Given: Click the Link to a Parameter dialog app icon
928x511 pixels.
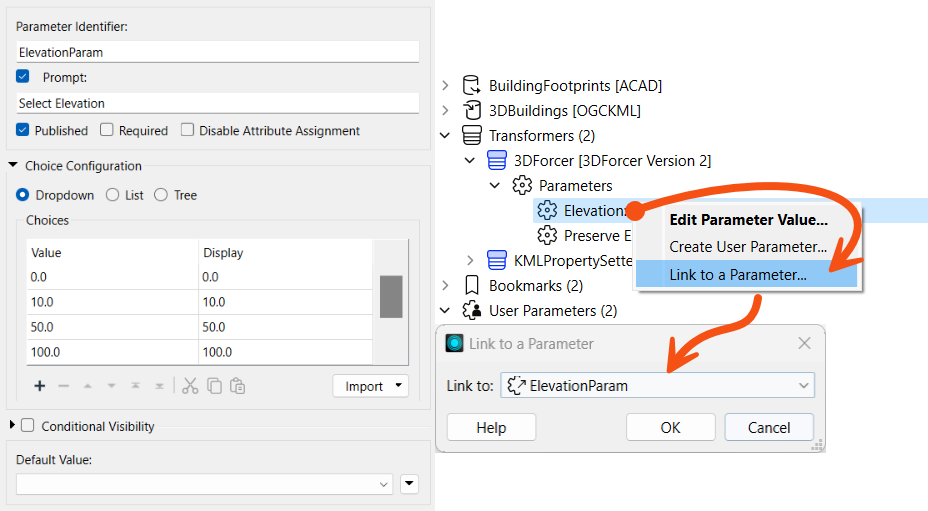Looking at the screenshot, I should [x=455, y=343].
